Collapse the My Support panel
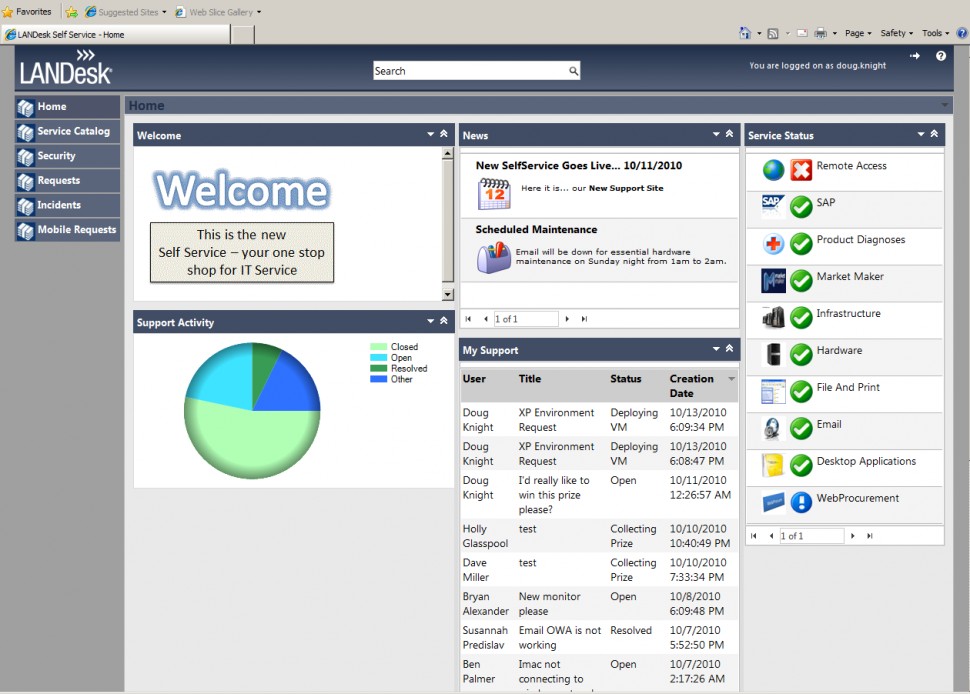The width and height of the screenshot is (970, 694). coord(729,348)
